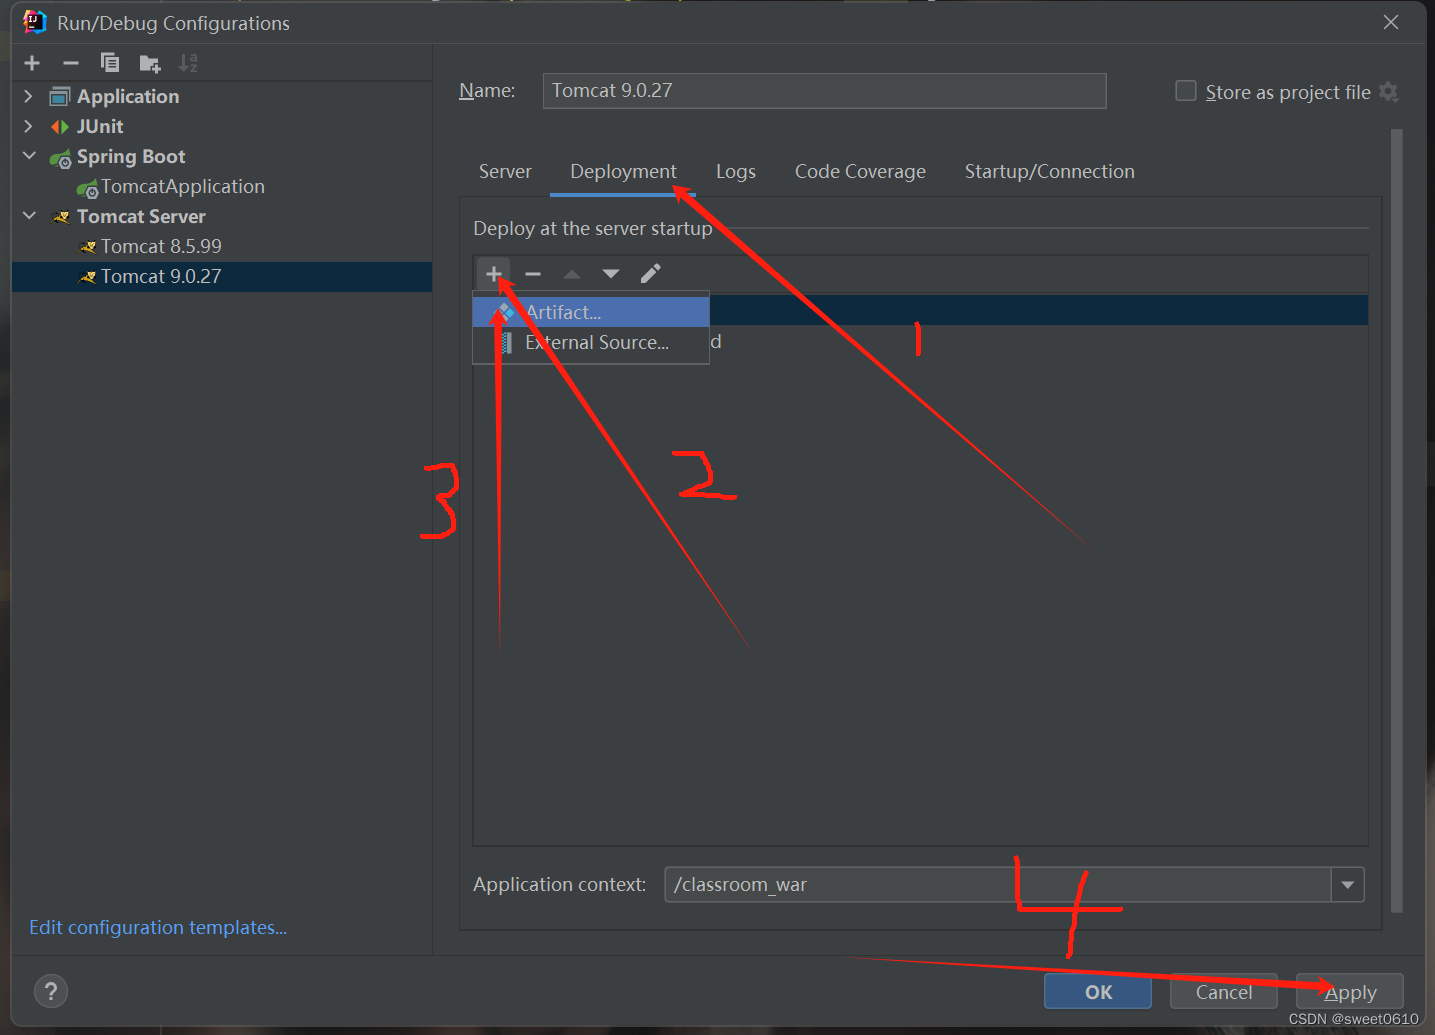Image resolution: width=1435 pixels, height=1035 pixels.
Task: Edit the deployment artifact with the pencil icon
Action: click(651, 273)
